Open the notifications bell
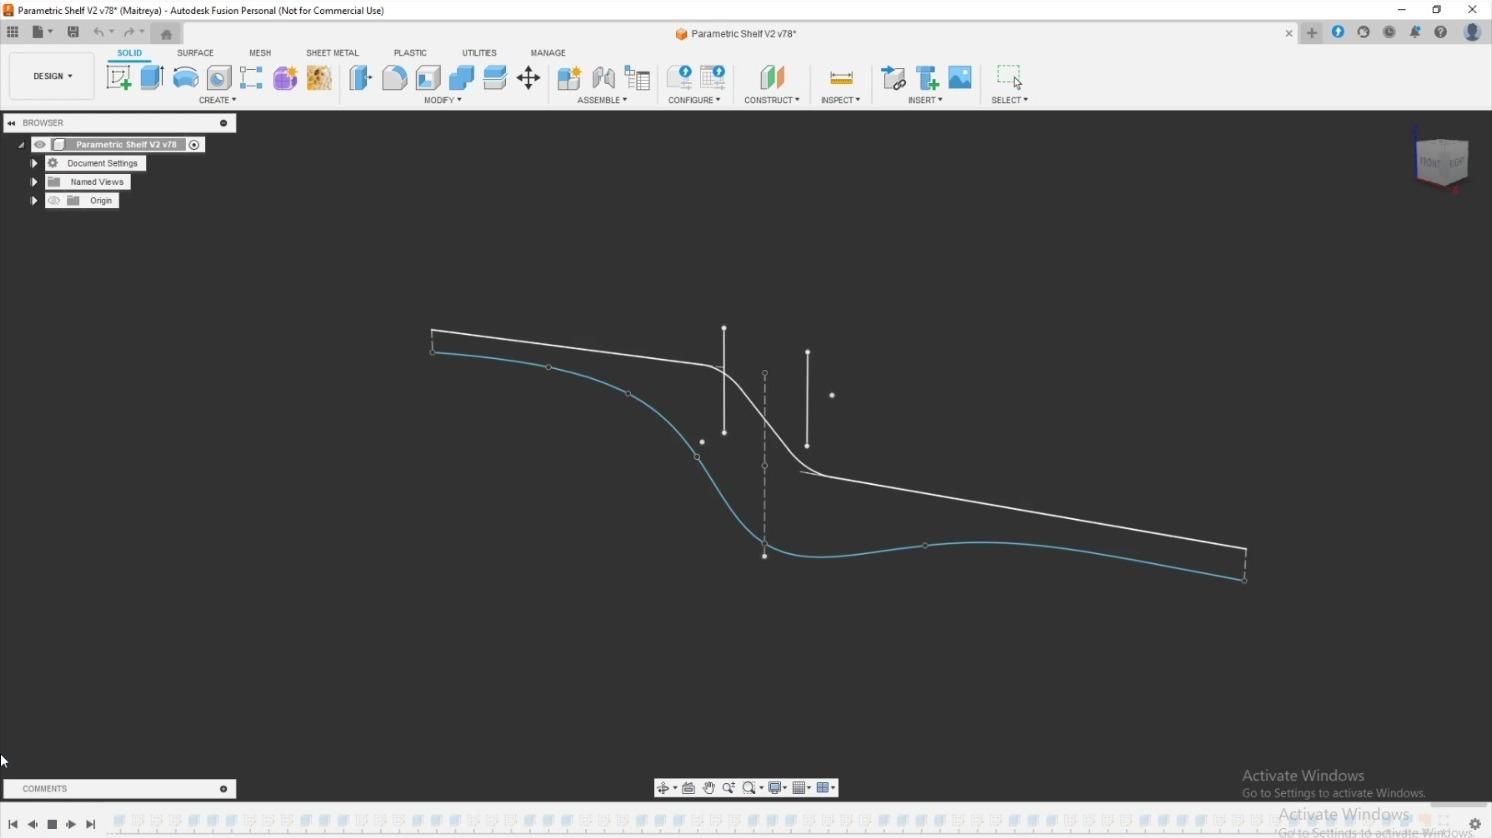 pyautogui.click(x=1415, y=32)
